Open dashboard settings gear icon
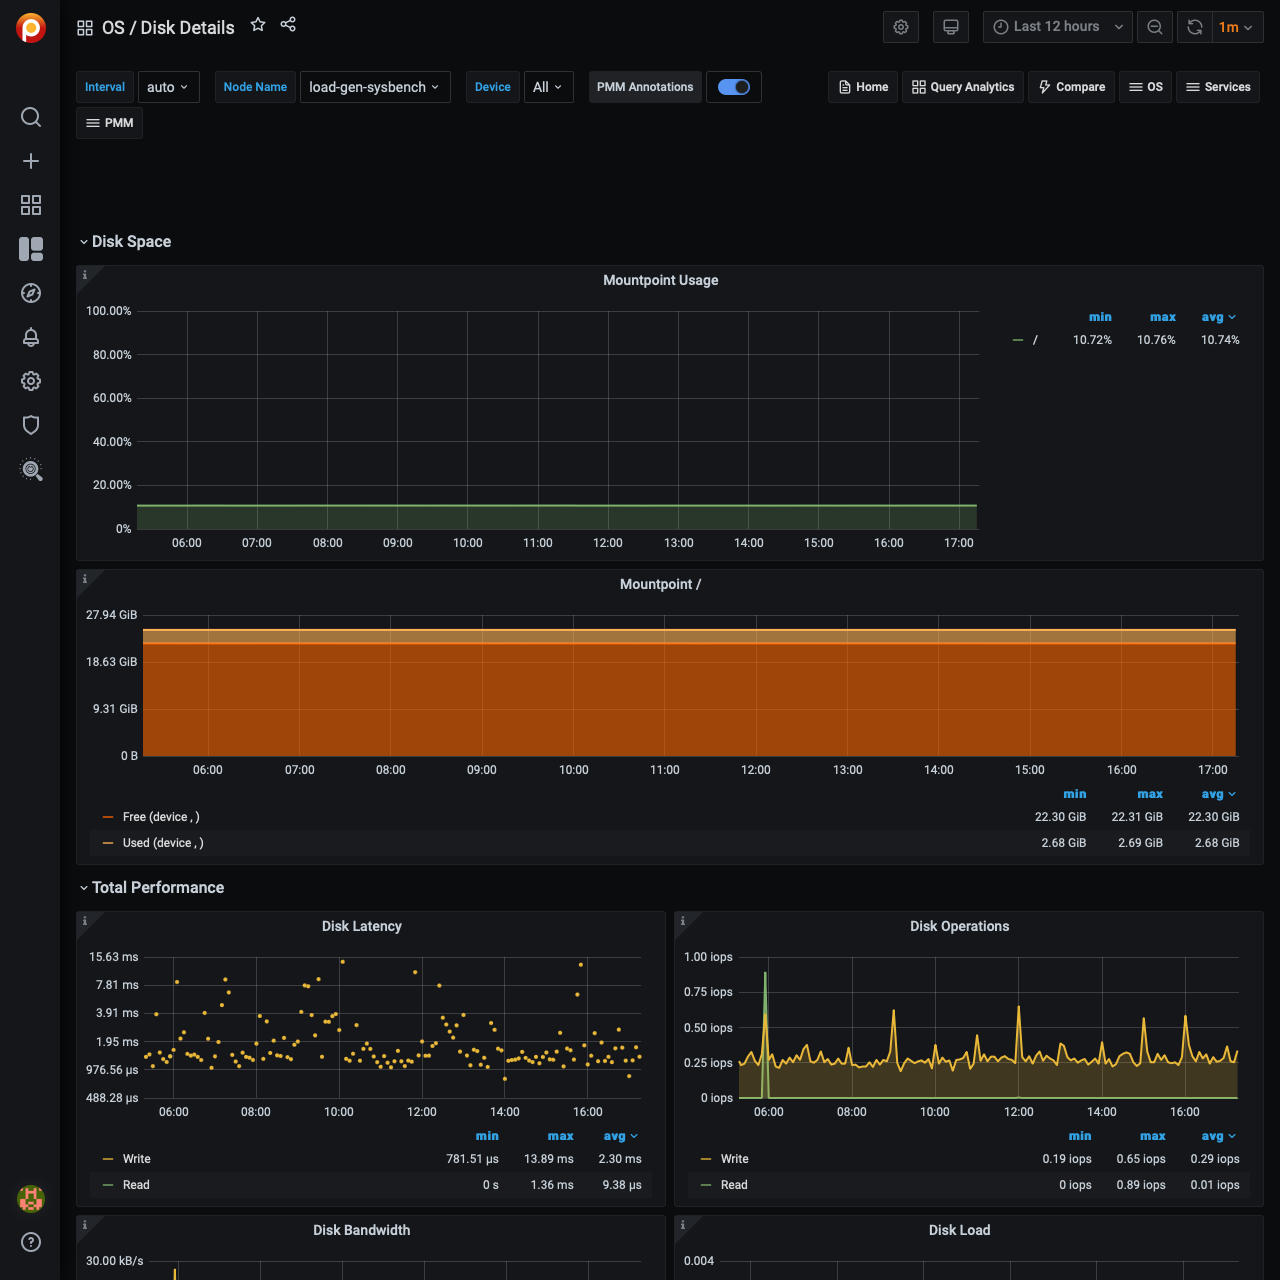The height and width of the screenshot is (1280, 1280). pos(901,27)
